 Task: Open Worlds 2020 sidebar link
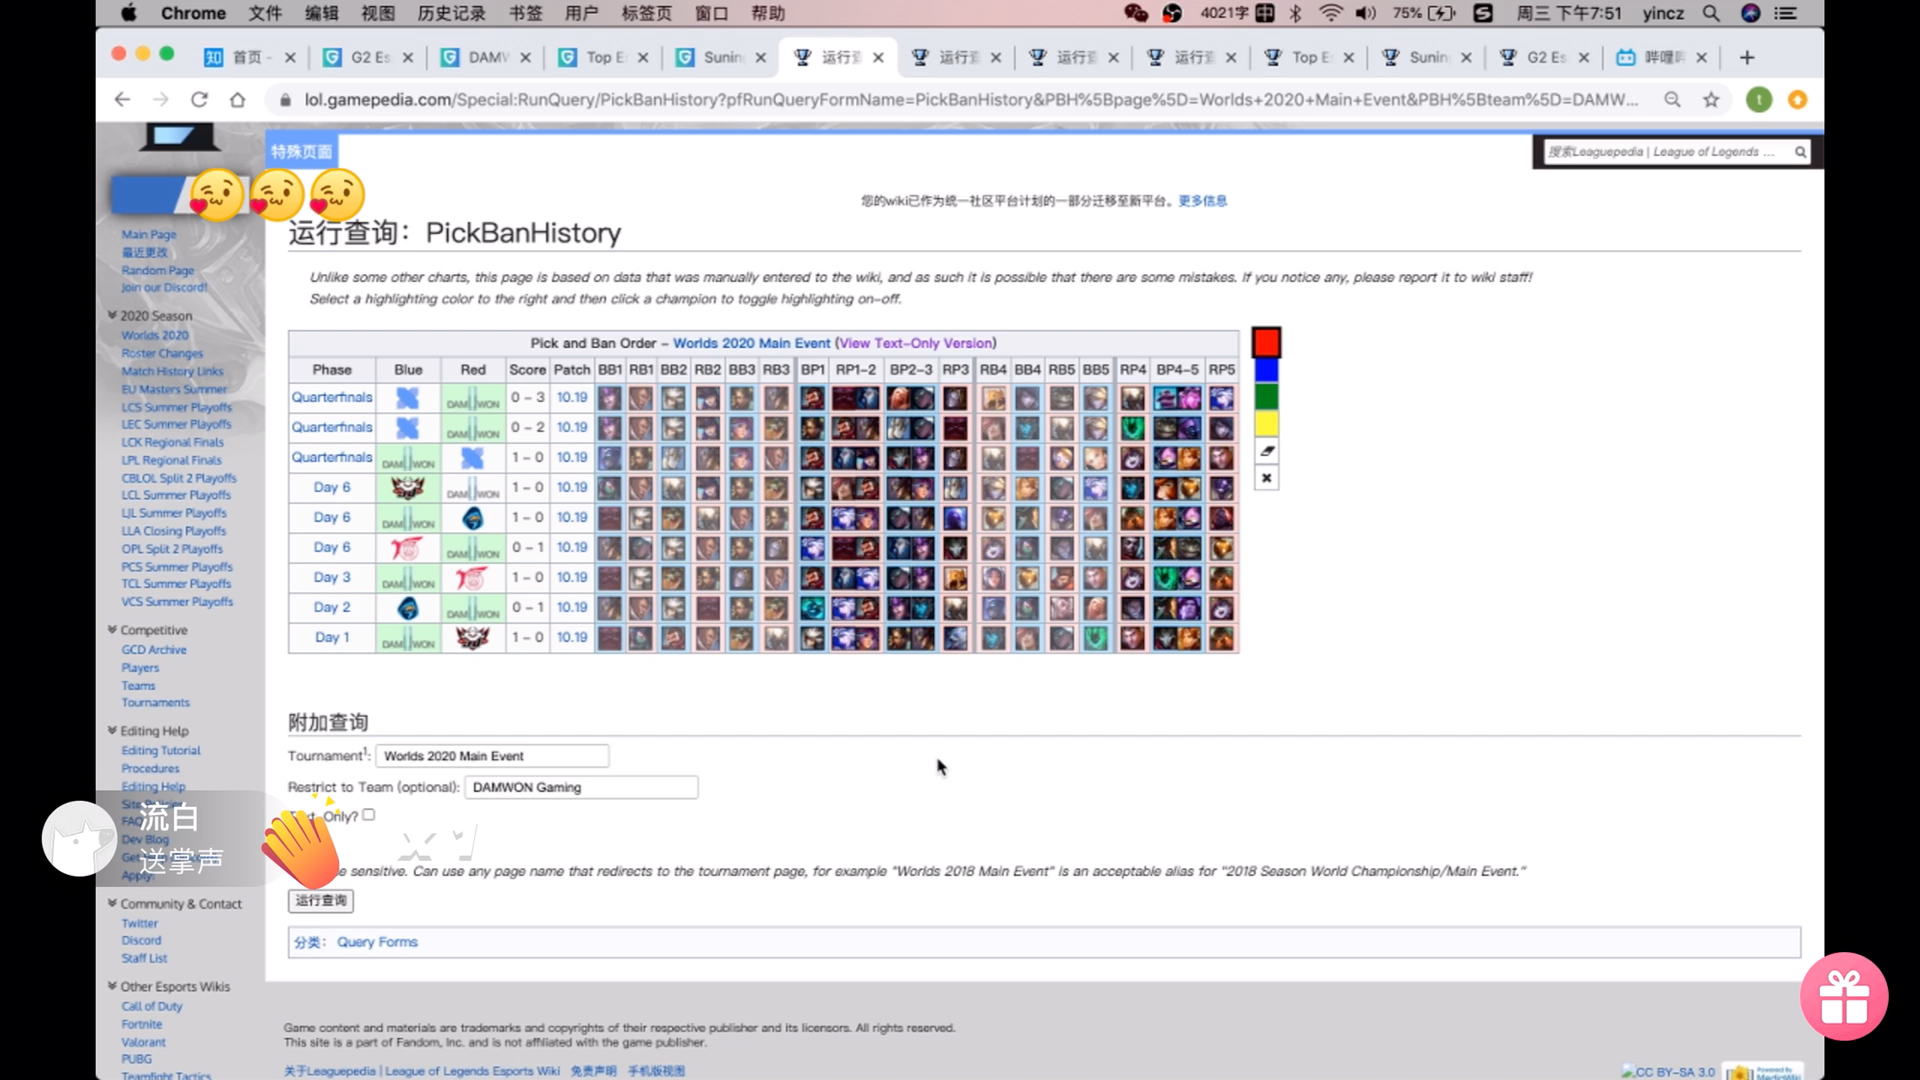point(155,335)
